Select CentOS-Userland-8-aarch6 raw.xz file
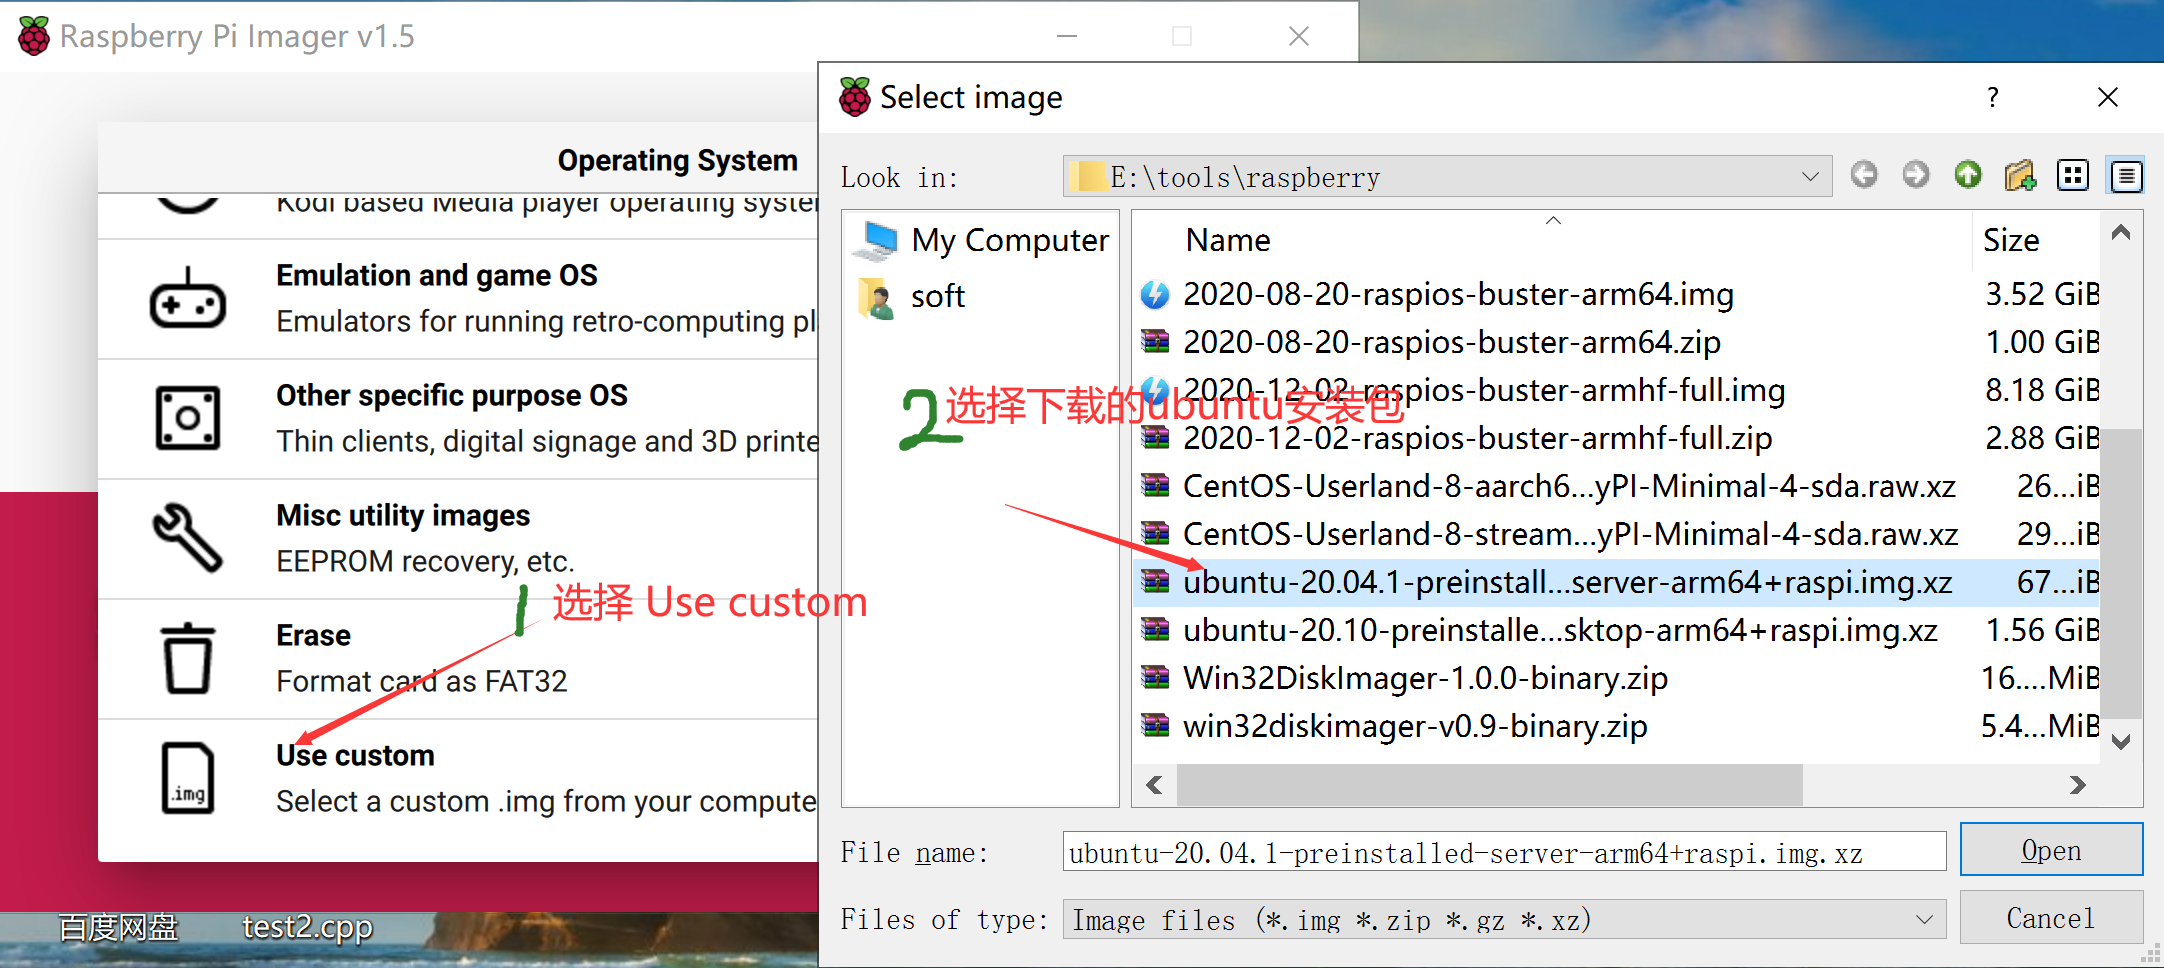The image size is (2164, 968). pyautogui.click(x=1569, y=487)
